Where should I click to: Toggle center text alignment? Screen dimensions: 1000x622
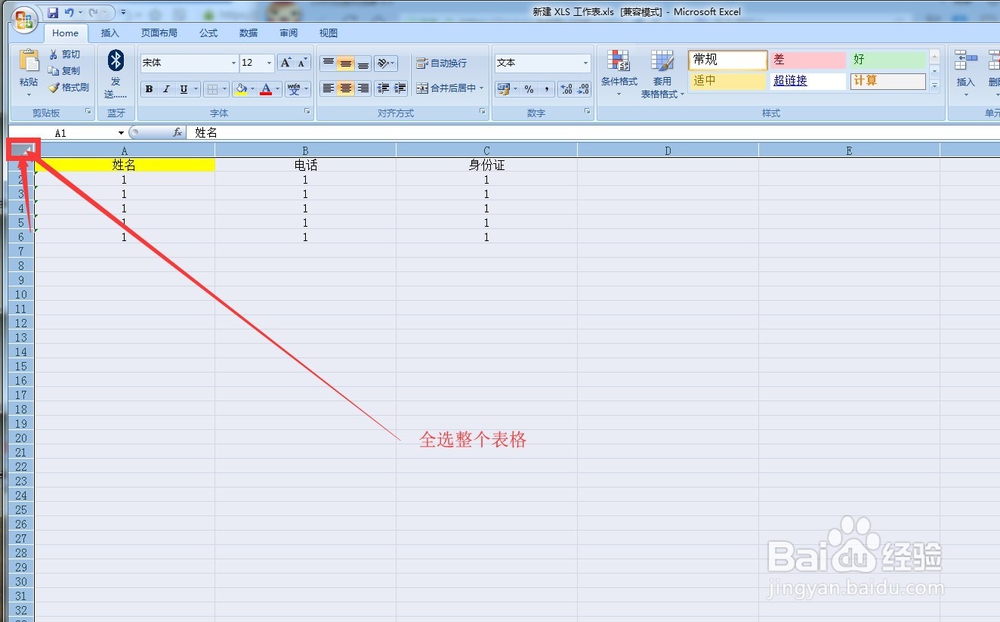tap(345, 88)
